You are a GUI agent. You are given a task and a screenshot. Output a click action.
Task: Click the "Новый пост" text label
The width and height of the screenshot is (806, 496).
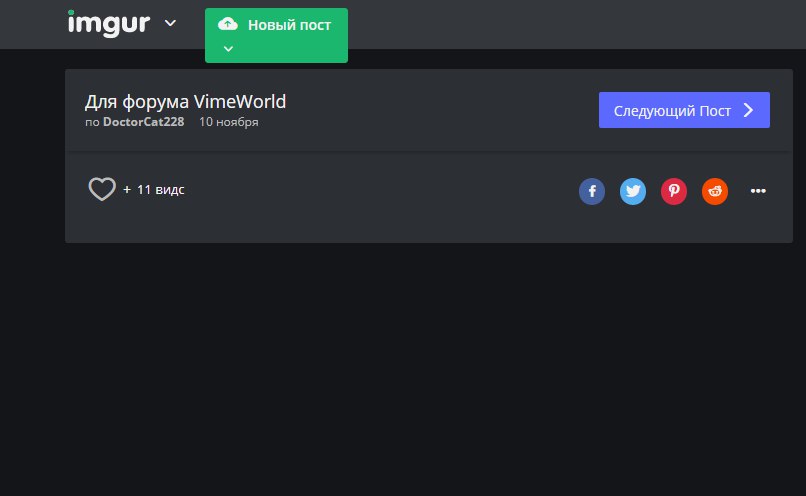pos(289,25)
